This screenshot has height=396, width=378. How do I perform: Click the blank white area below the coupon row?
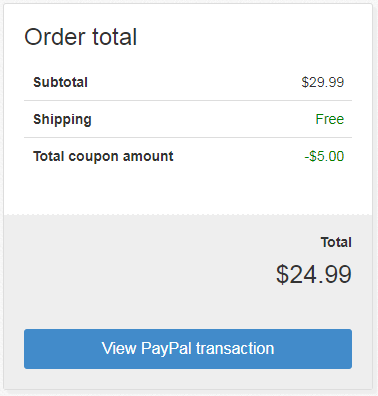click(188, 190)
